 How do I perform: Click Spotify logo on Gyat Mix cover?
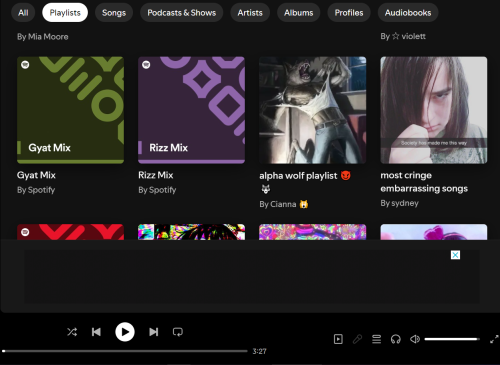(25, 65)
